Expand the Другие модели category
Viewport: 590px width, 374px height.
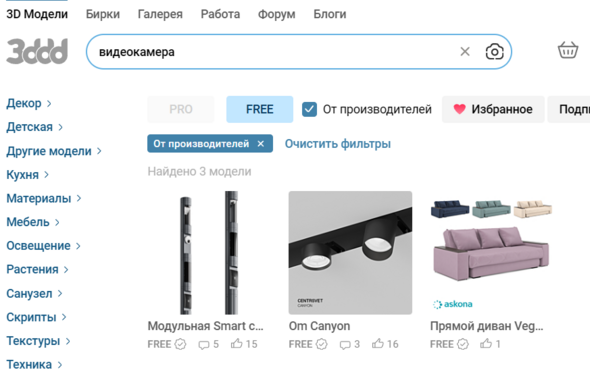point(54,151)
